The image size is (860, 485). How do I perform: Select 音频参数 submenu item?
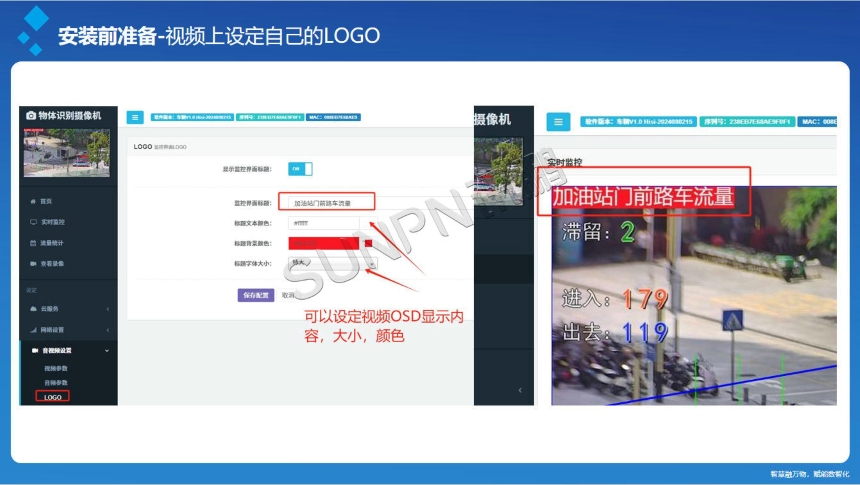pos(56,382)
